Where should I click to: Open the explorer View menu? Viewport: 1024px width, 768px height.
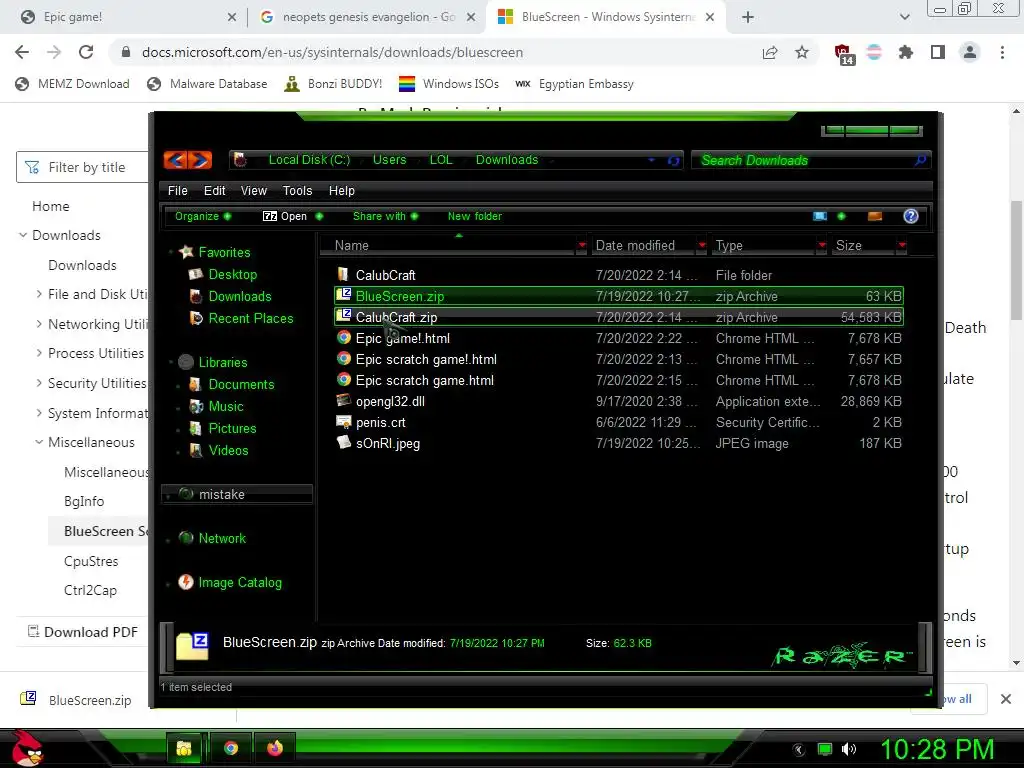pos(253,191)
